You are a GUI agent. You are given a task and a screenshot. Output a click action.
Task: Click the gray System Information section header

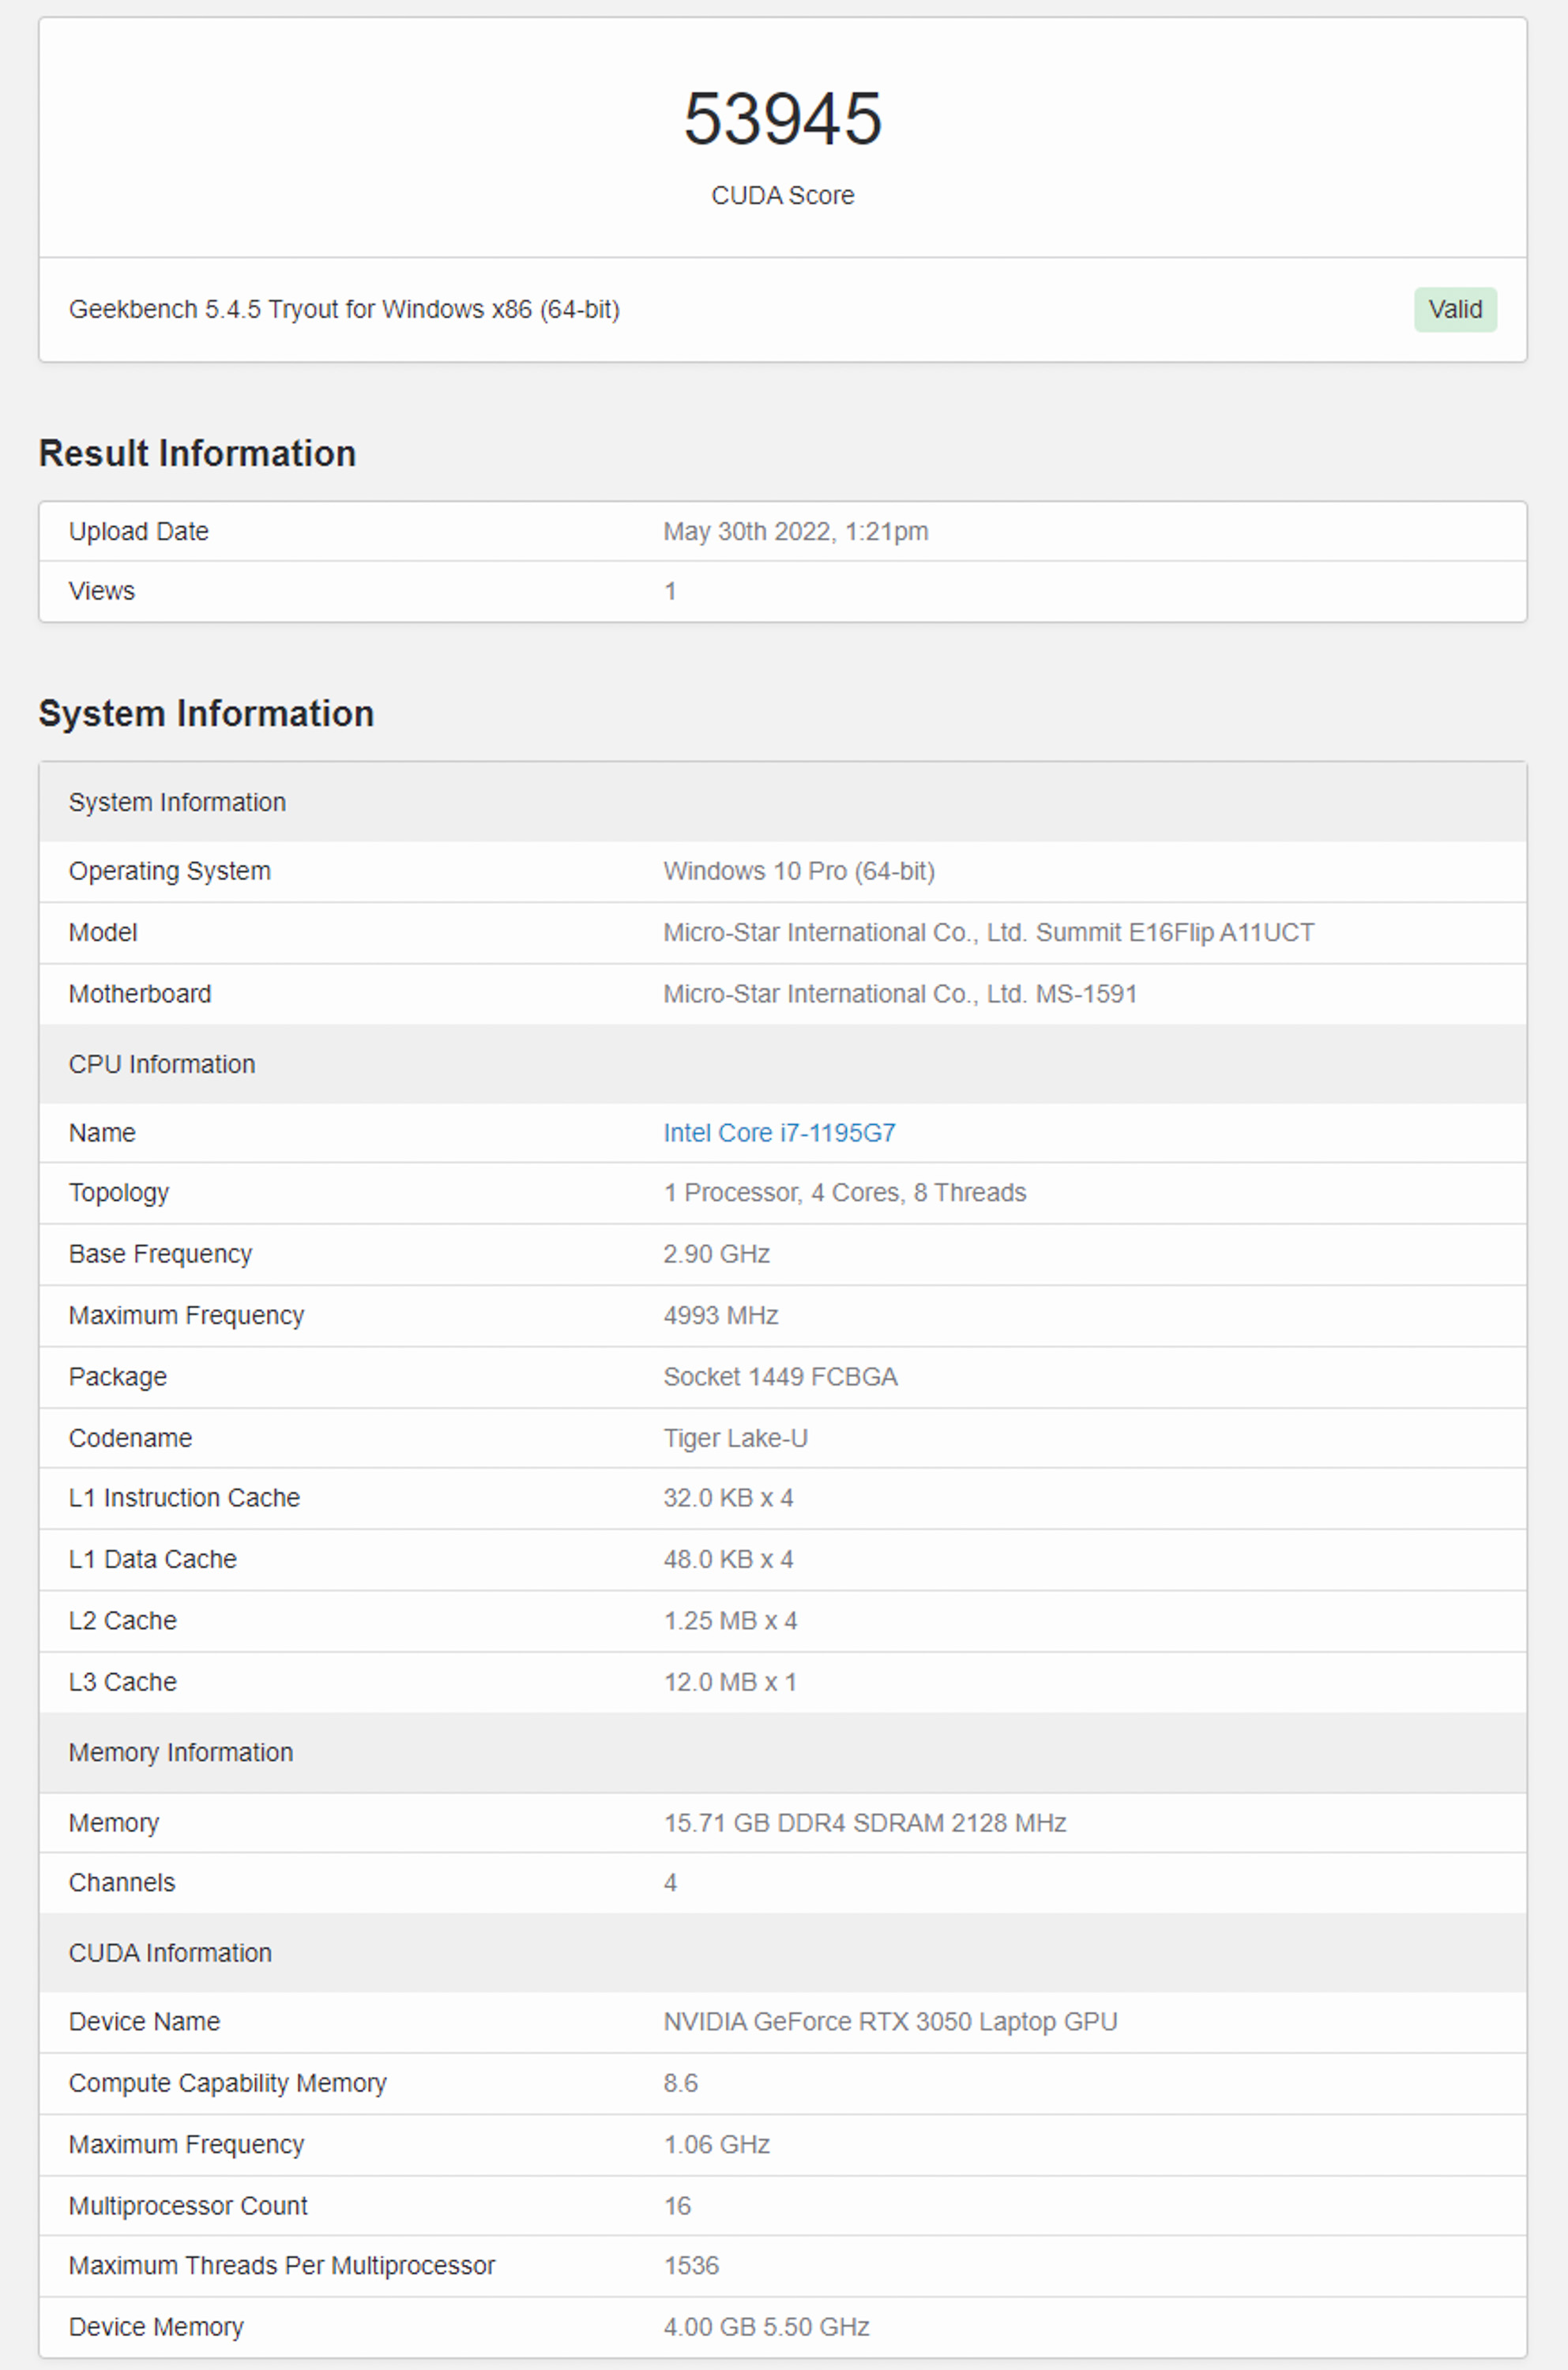pyautogui.click(x=783, y=802)
